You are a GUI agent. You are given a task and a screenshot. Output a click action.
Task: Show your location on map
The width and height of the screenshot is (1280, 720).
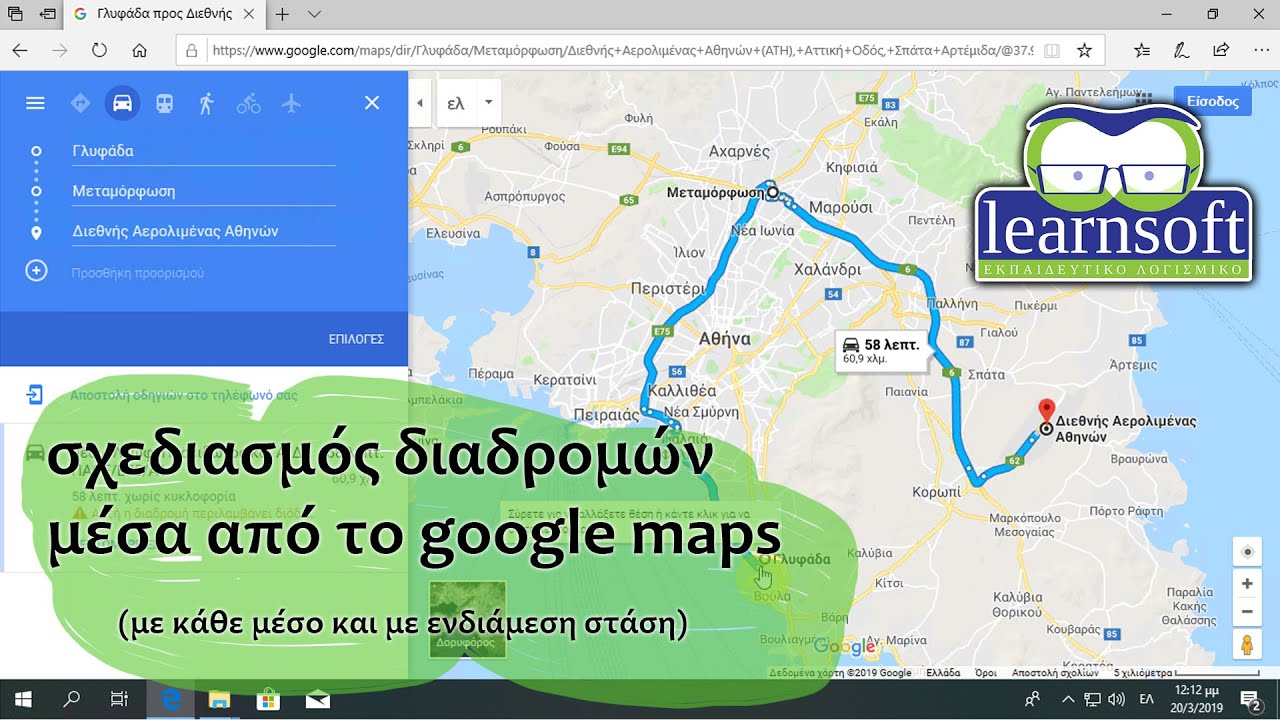1247,552
